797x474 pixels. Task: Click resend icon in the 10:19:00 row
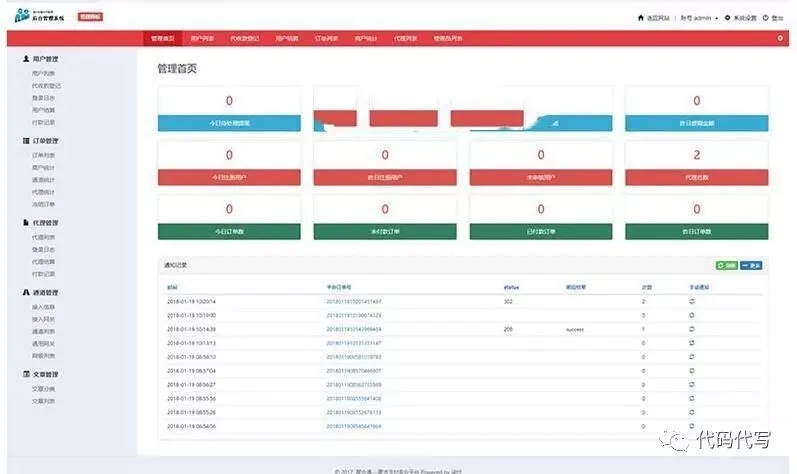pyautogui.click(x=692, y=315)
